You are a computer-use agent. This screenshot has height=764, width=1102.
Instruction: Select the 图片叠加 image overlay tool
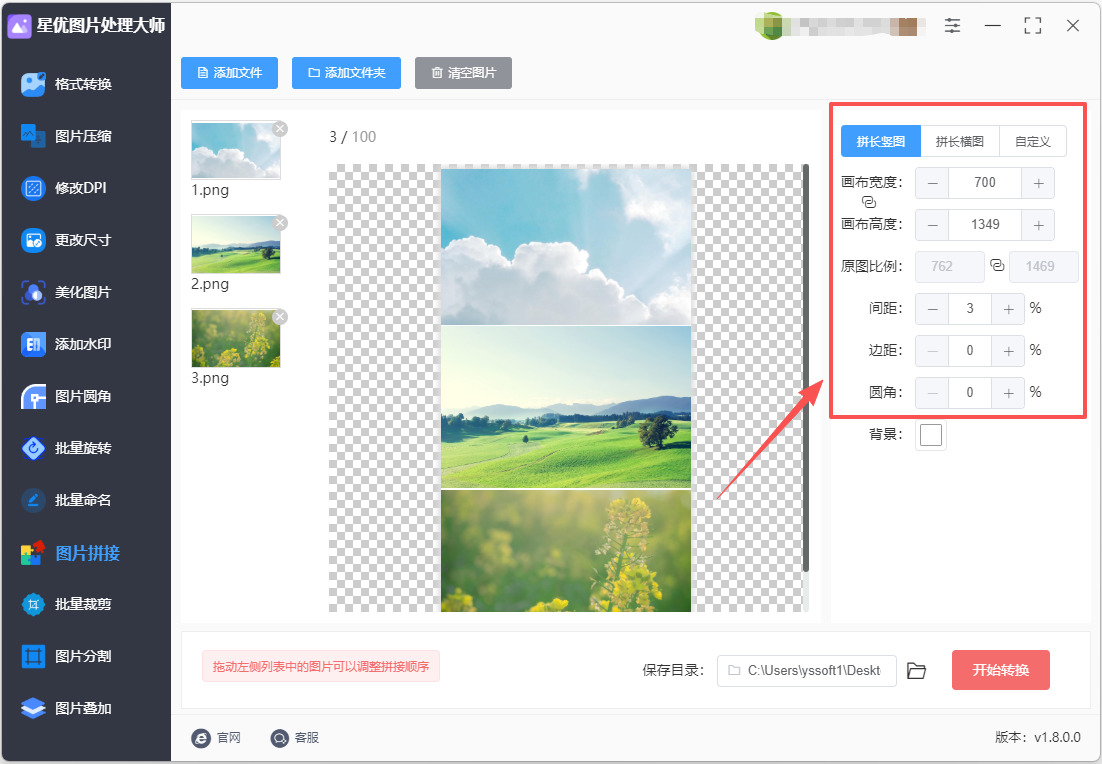(67, 708)
